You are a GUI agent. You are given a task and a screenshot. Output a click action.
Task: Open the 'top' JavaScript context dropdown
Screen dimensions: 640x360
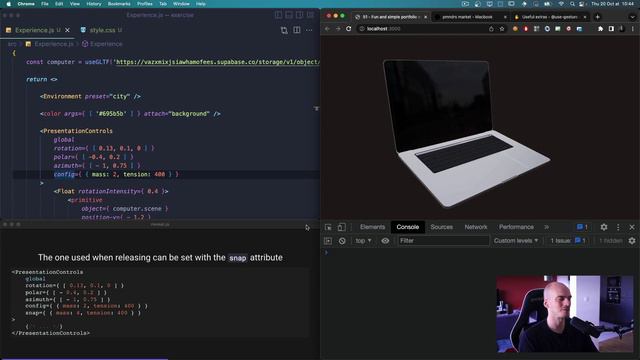click(x=363, y=241)
